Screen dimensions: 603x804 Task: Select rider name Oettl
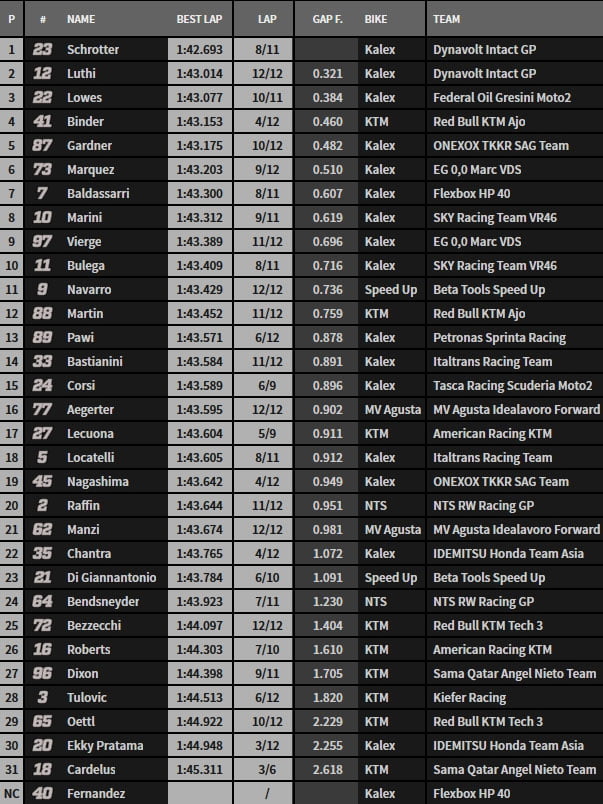pos(81,721)
